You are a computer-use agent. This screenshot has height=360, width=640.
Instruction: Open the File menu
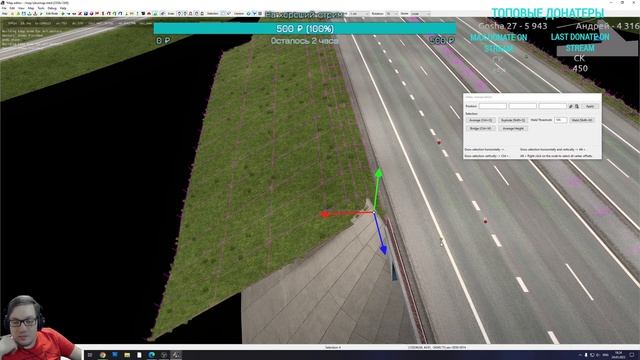tap(4, 8)
